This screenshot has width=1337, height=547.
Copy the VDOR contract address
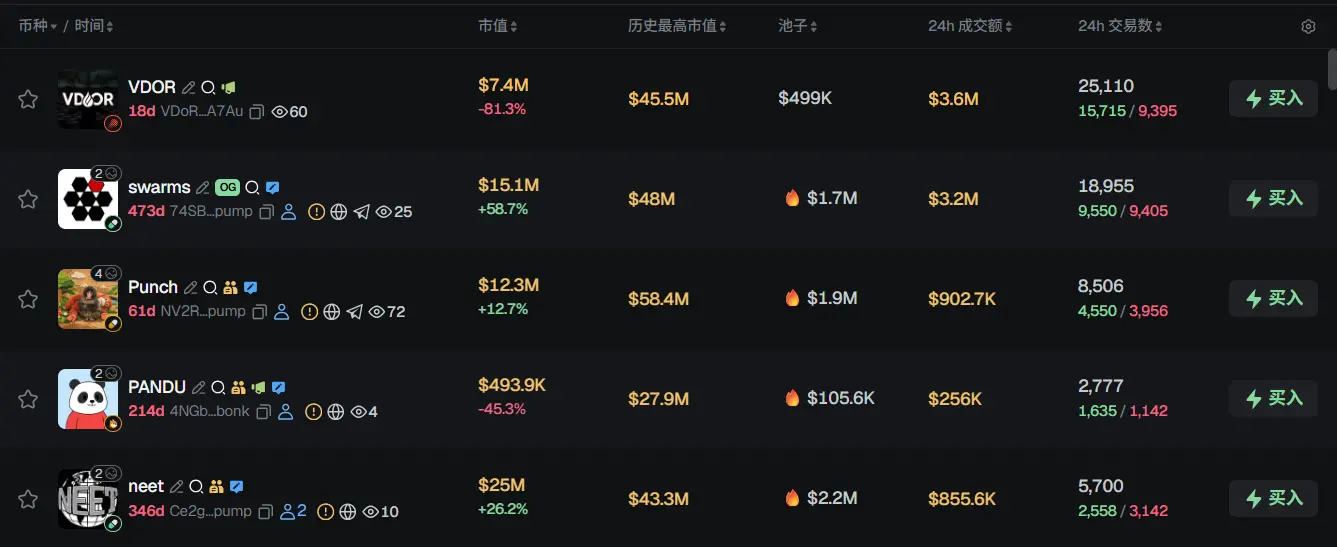pos(257,112)
